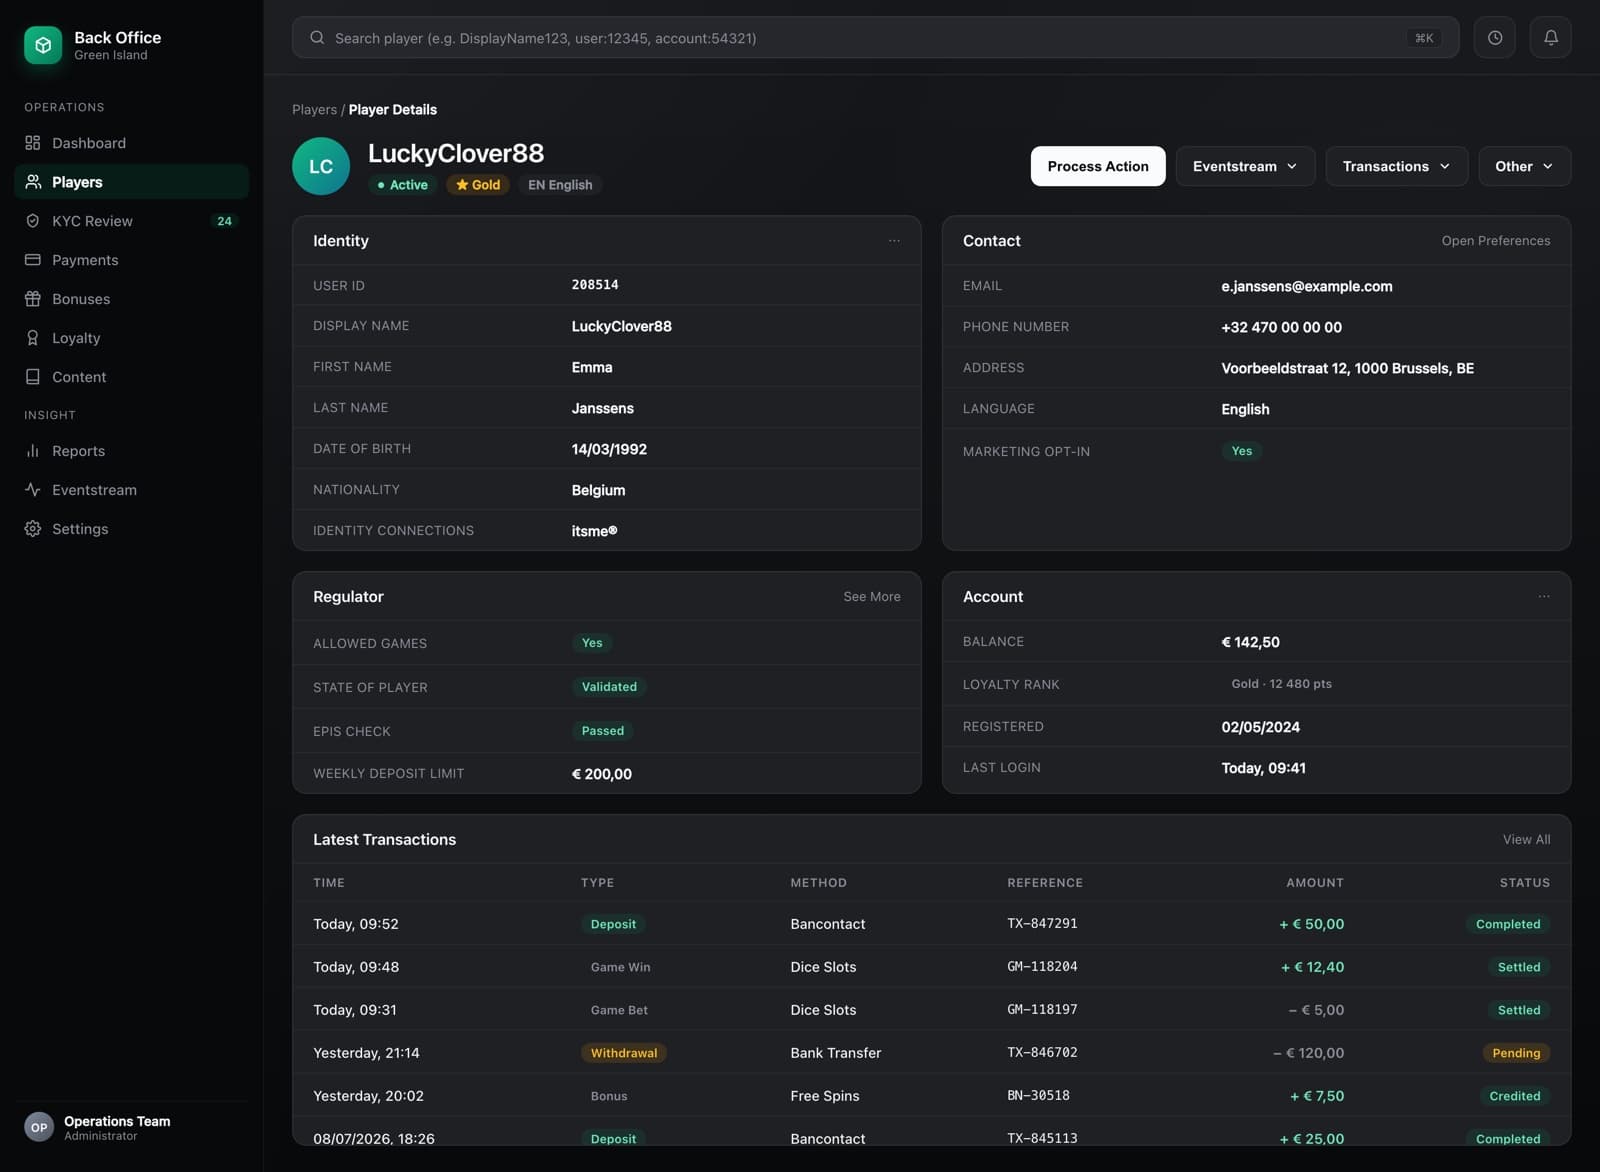This screenshot has height=1172, width=1600.
Task: Click the Active status badge
Action: click(402, 185)
